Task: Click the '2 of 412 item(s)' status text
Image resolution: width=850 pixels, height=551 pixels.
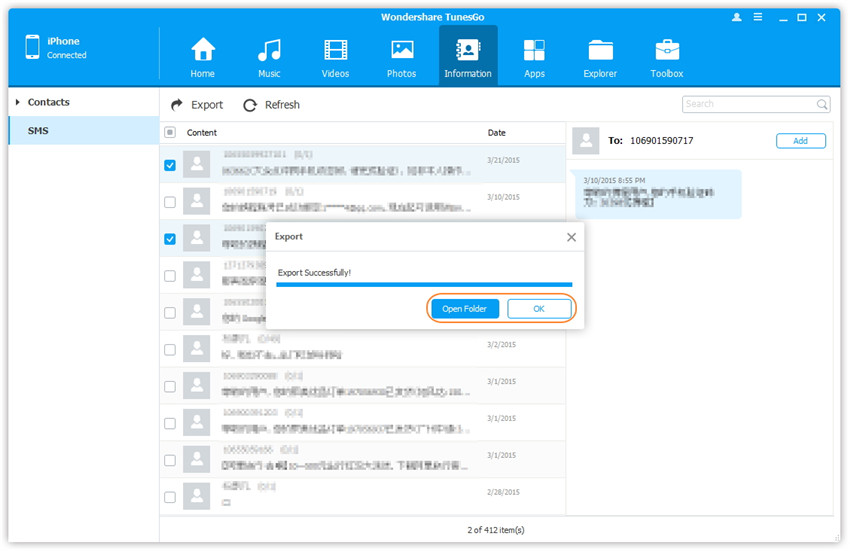Action: 495,530
